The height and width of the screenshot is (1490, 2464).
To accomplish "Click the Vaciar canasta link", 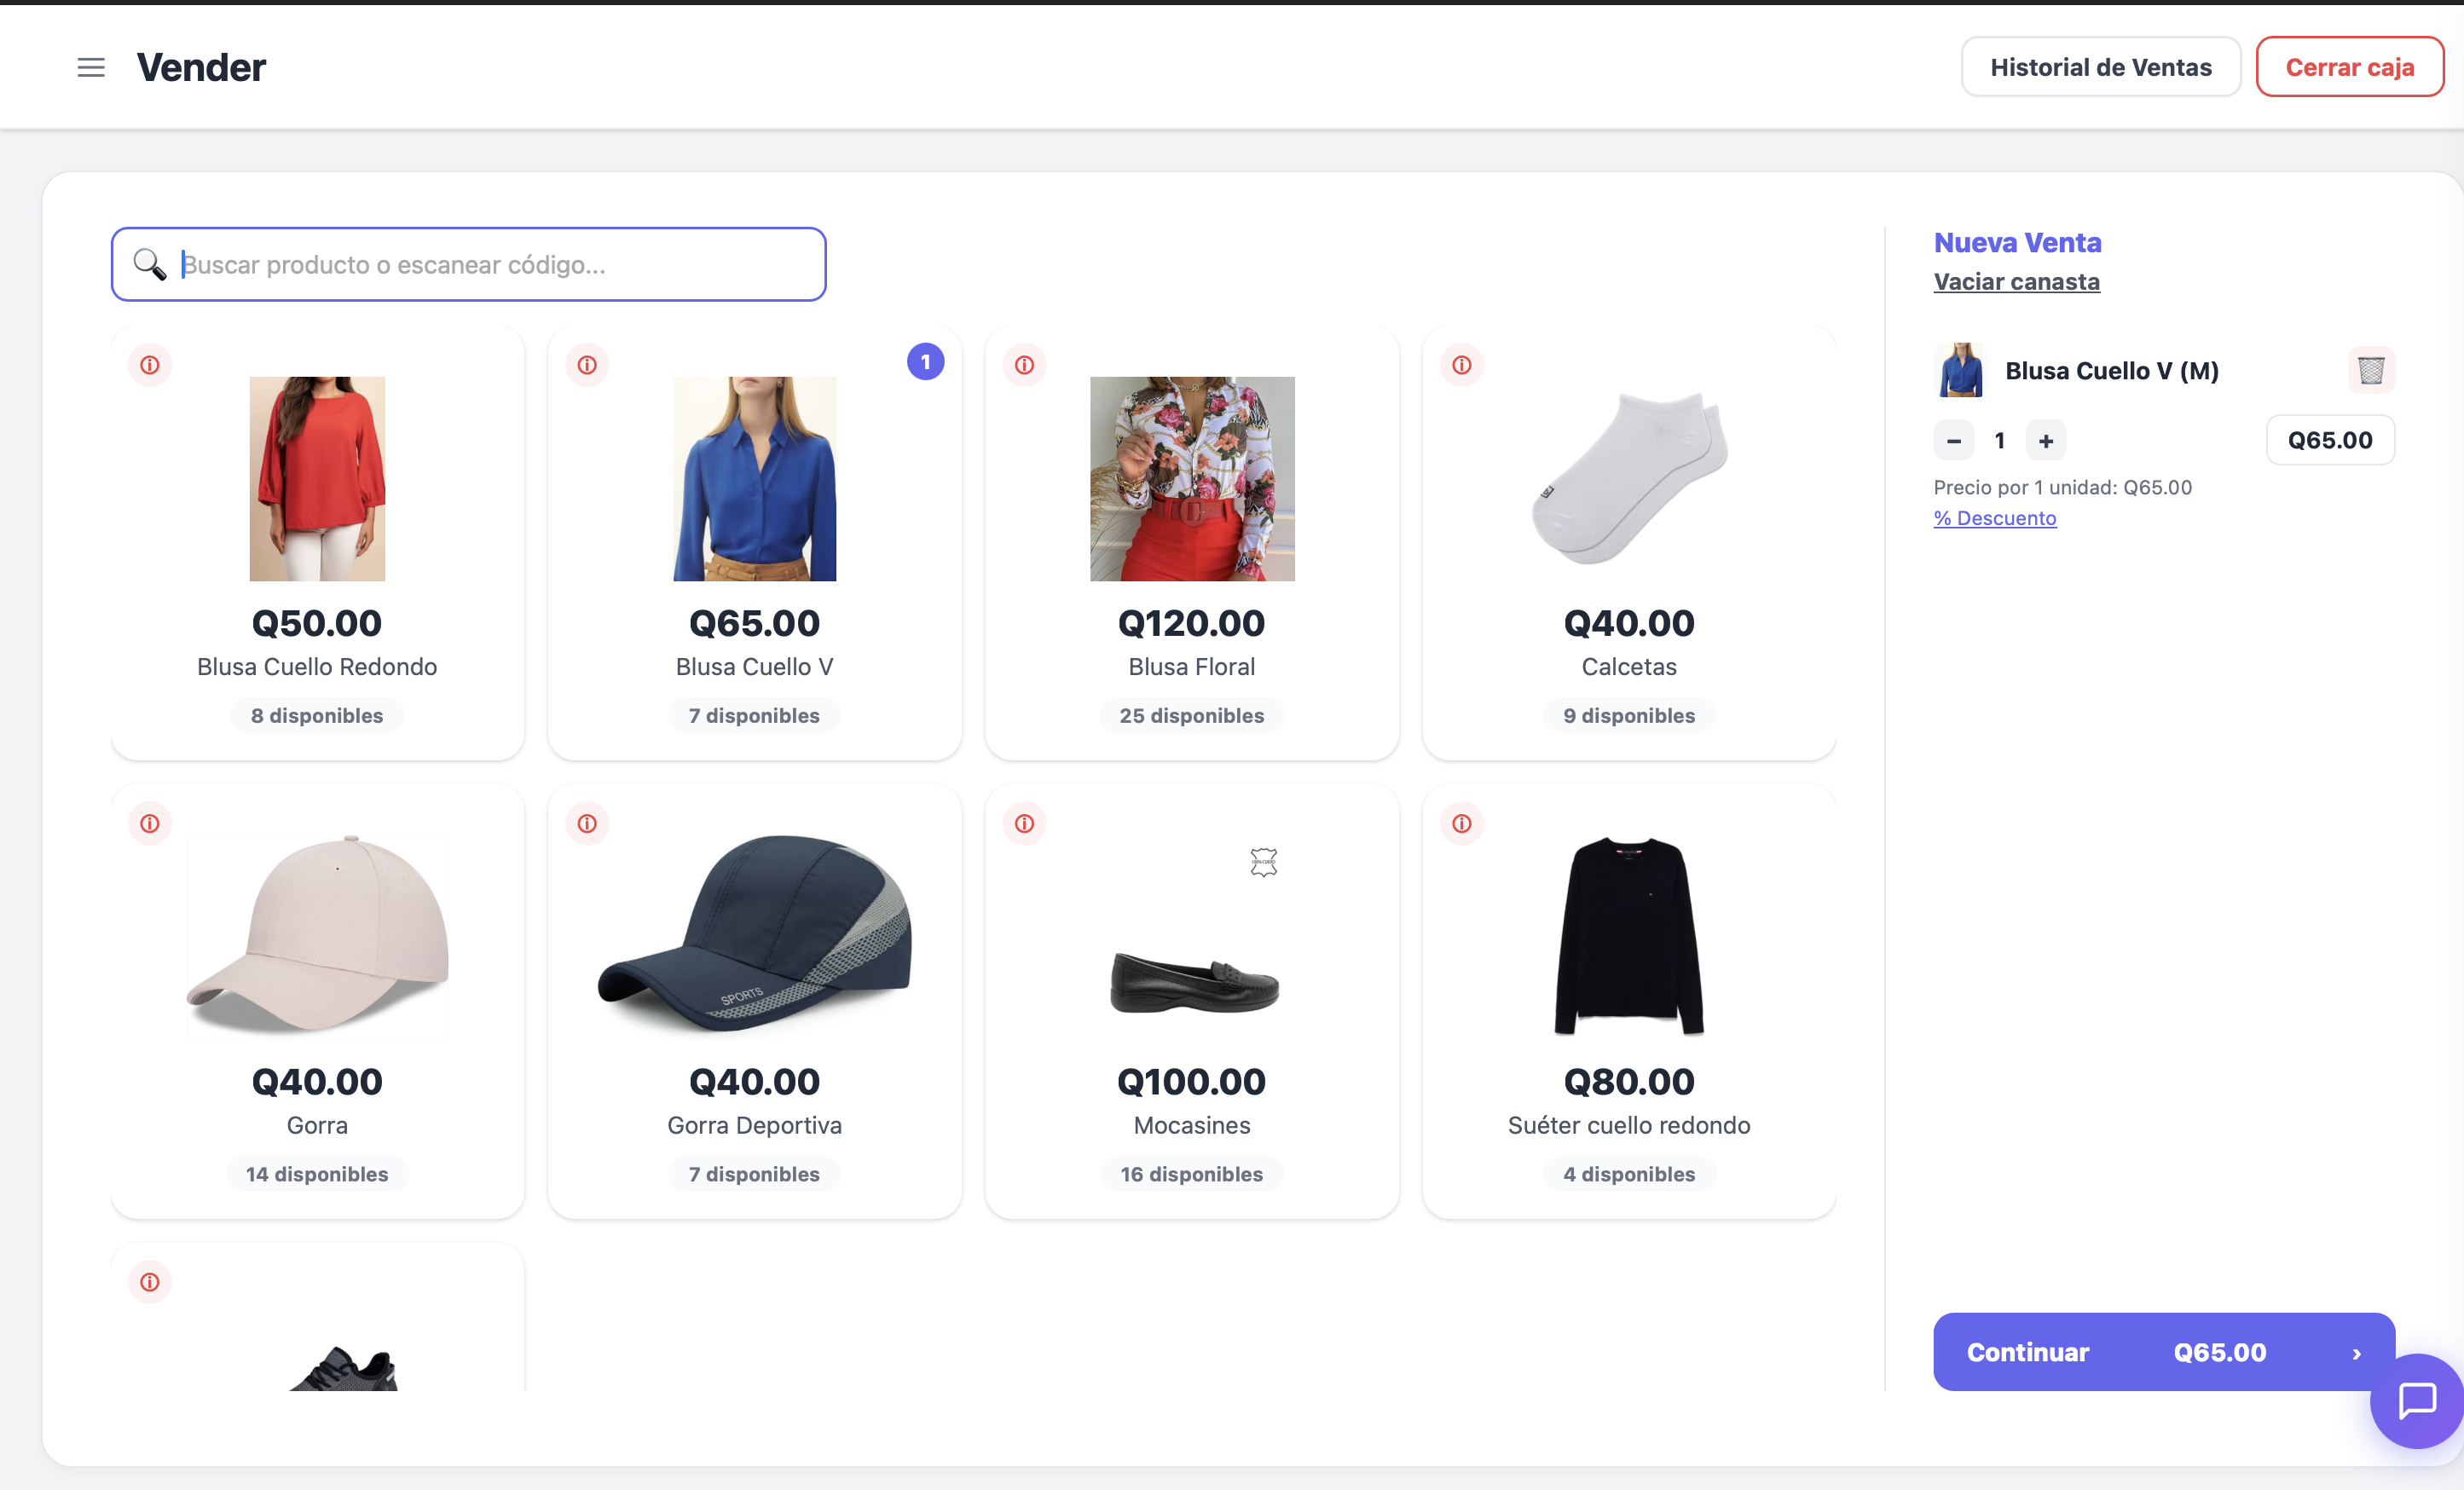I will click(x=2016, y=282).
